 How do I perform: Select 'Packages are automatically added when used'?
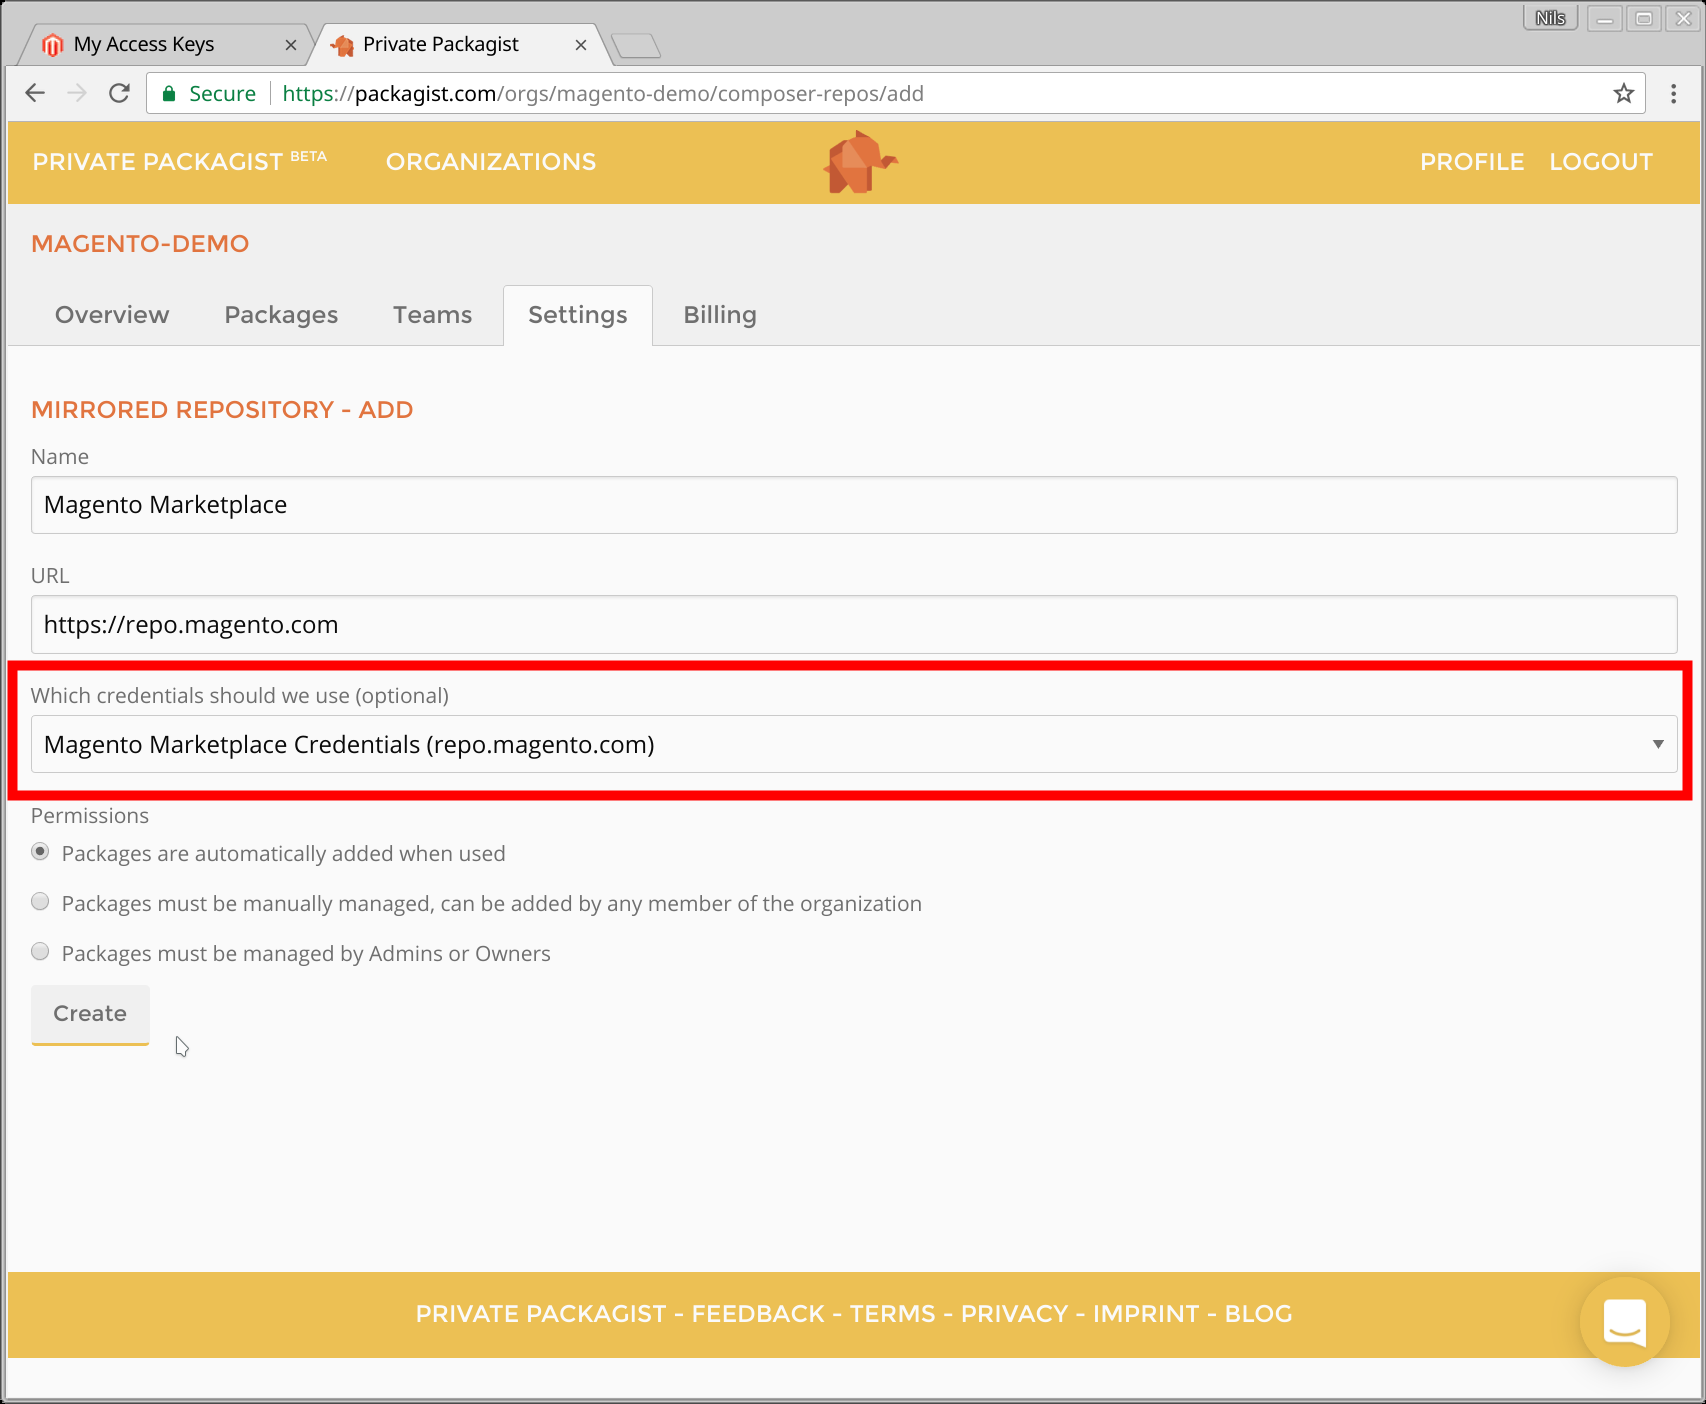(40, 852)
